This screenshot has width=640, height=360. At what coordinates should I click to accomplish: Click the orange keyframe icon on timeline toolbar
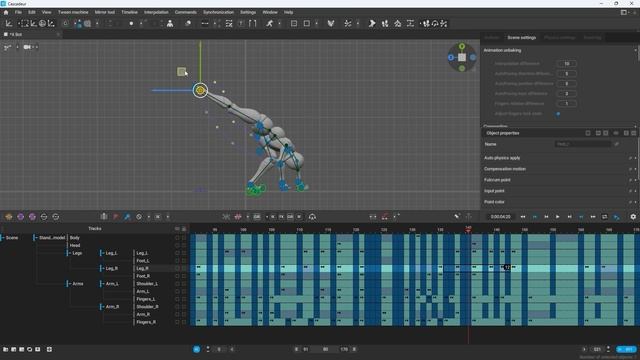[9, 217]
